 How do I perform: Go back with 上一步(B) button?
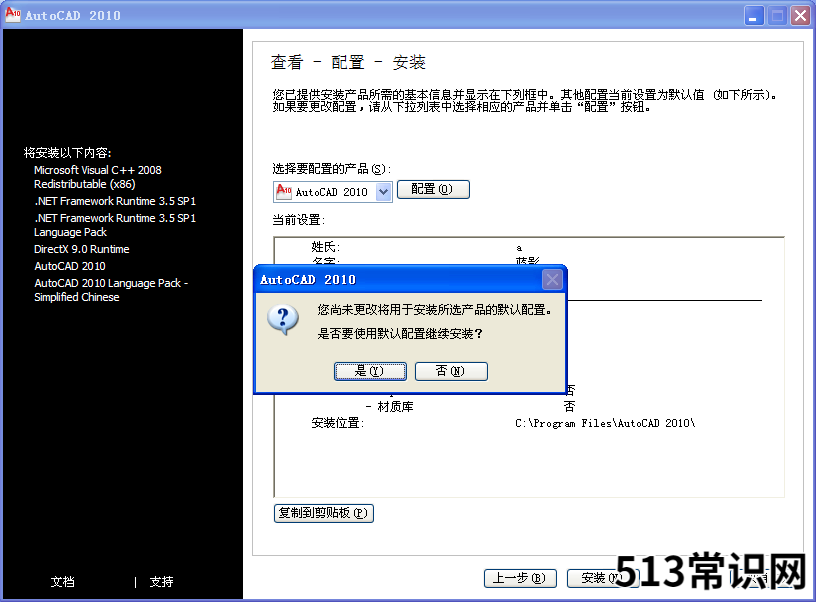pos(520,578)
